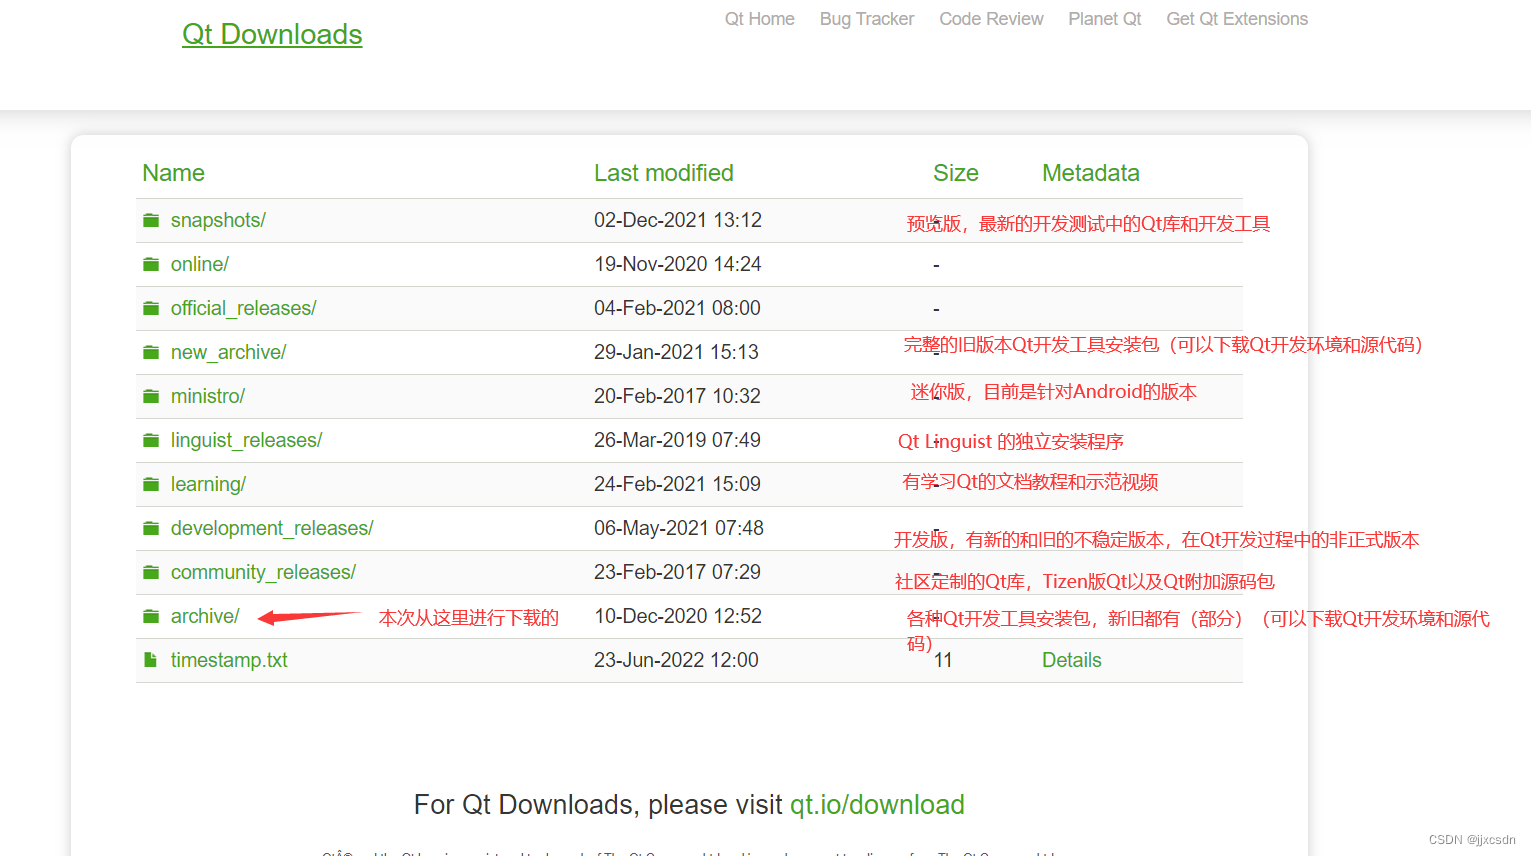Open the new_archive/ directory link

tap(228, 352)
